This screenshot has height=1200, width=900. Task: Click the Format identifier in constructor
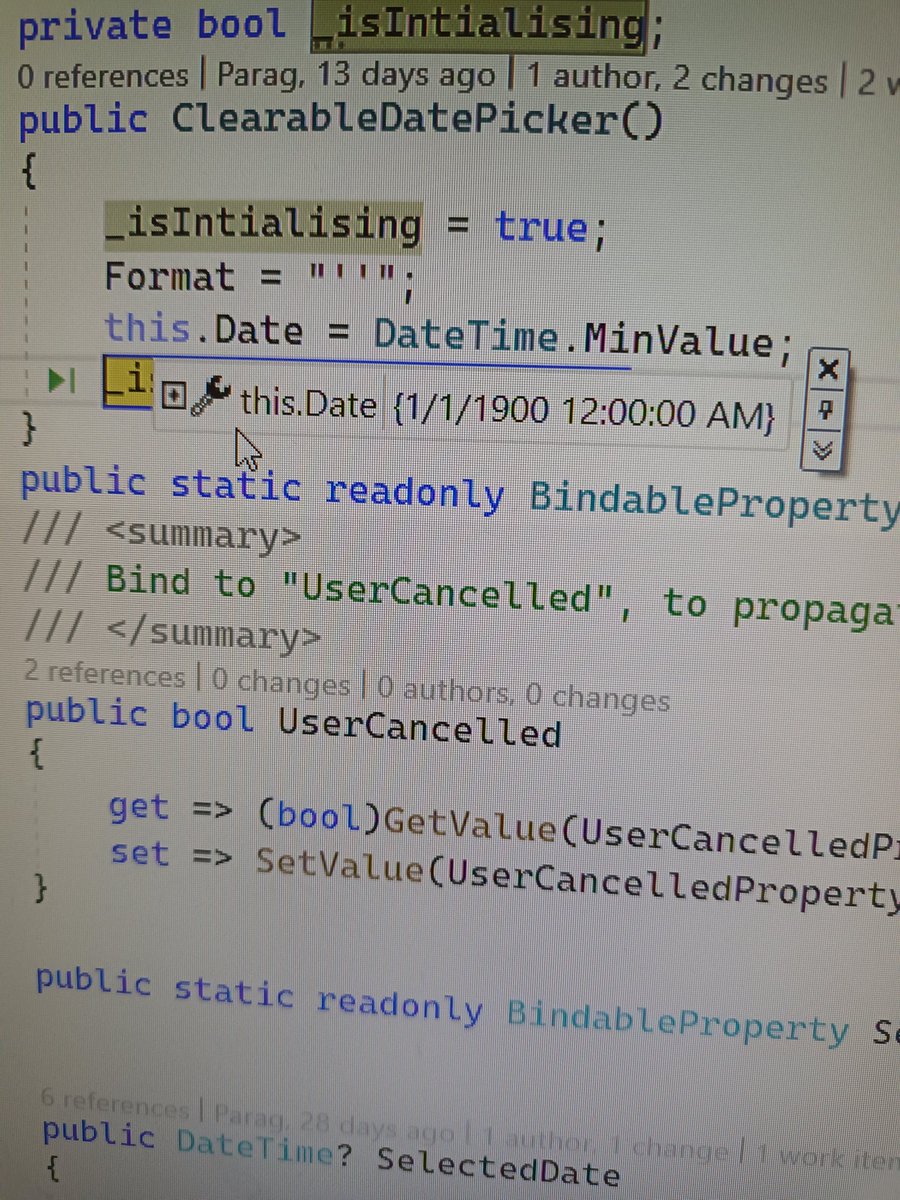[x=169, y=276]
